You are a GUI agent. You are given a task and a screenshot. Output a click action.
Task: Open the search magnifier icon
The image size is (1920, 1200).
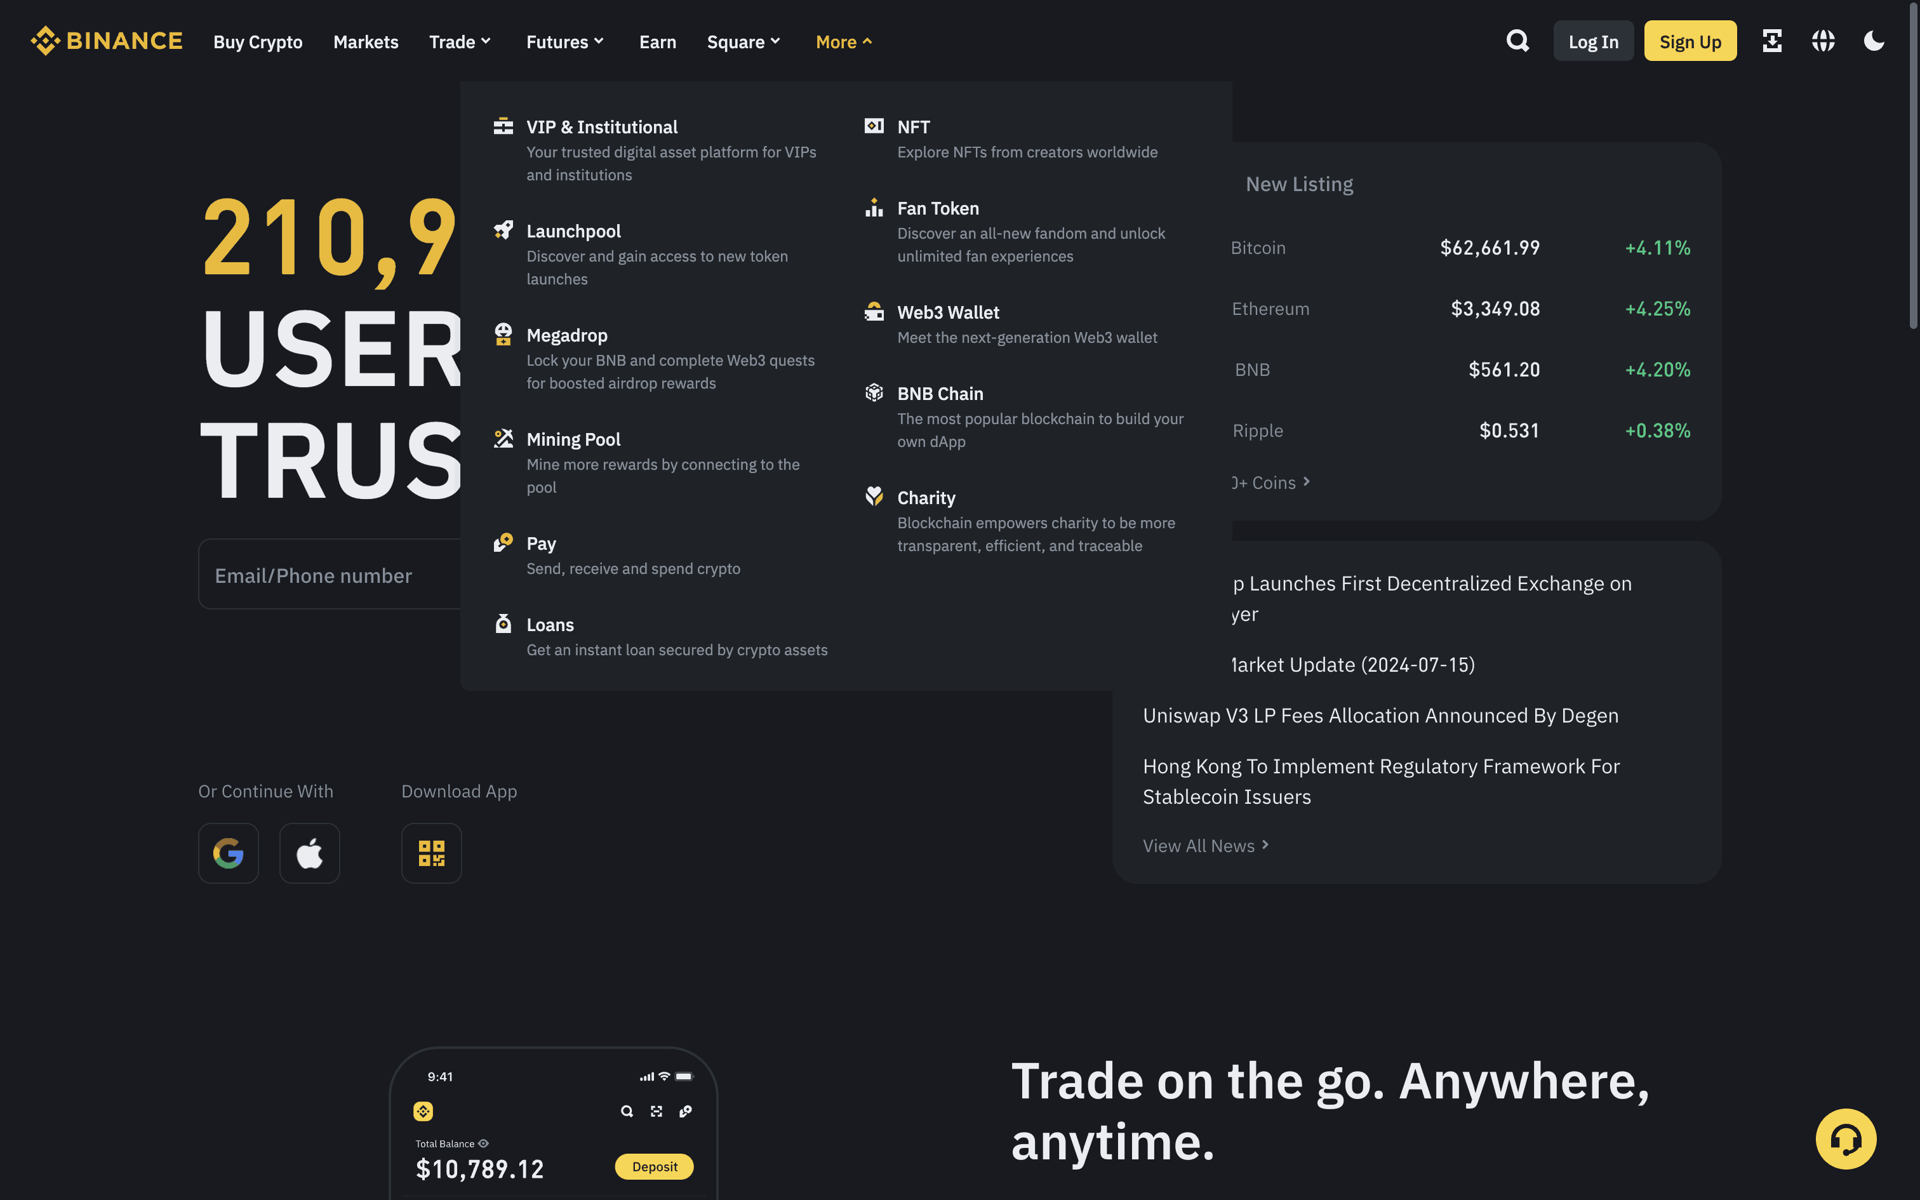coord(1518,41)
